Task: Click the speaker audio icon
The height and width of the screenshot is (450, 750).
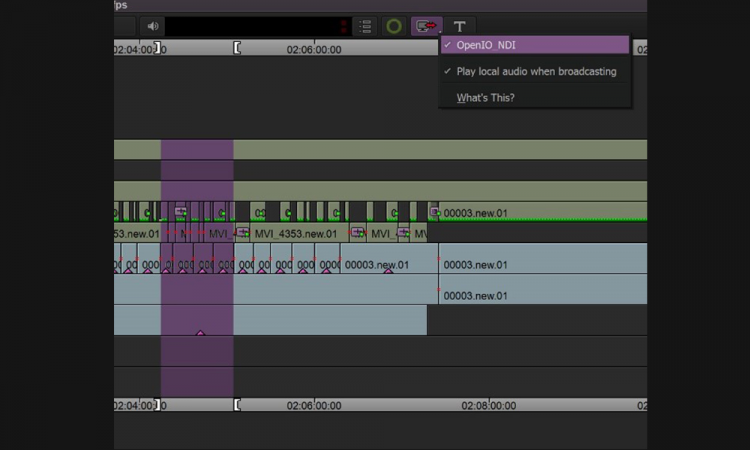Action: [x=153, y=26]
